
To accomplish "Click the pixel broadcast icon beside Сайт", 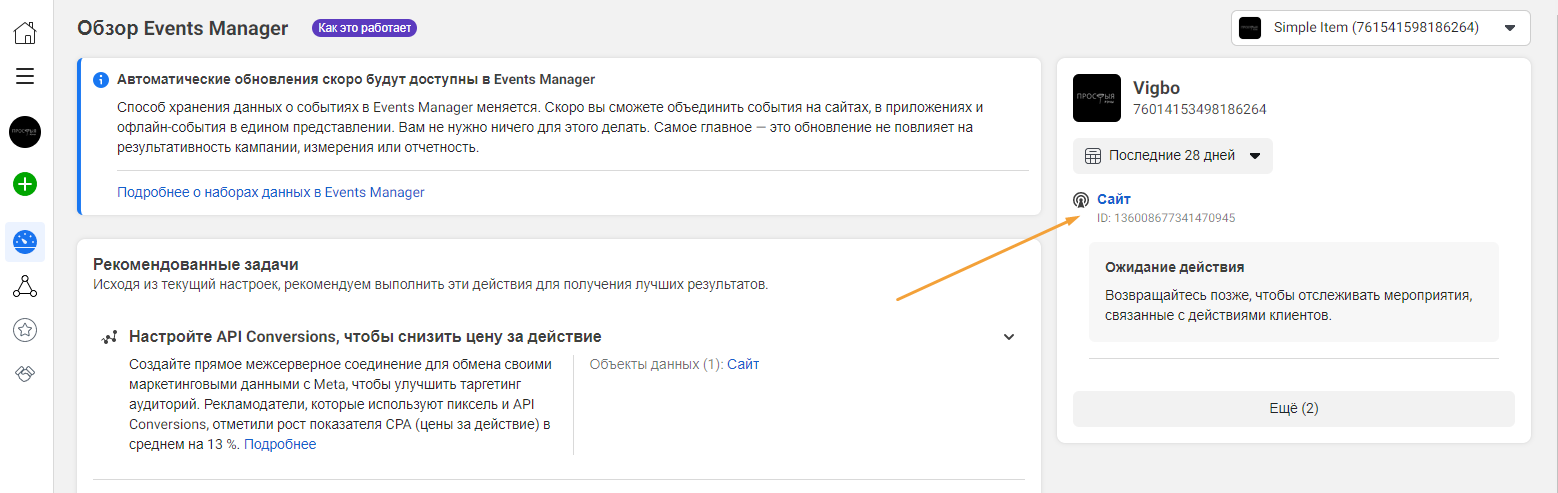I will [x=1081, y=200].
